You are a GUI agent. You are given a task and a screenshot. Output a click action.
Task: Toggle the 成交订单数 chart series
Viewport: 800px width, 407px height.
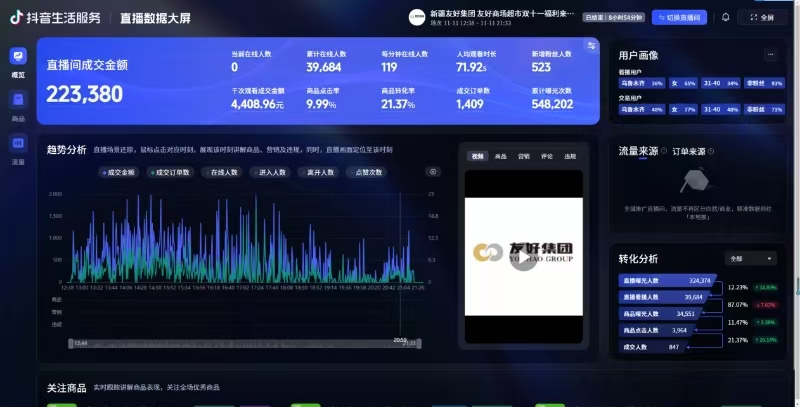pyautogui.click(x=170, y=172)
